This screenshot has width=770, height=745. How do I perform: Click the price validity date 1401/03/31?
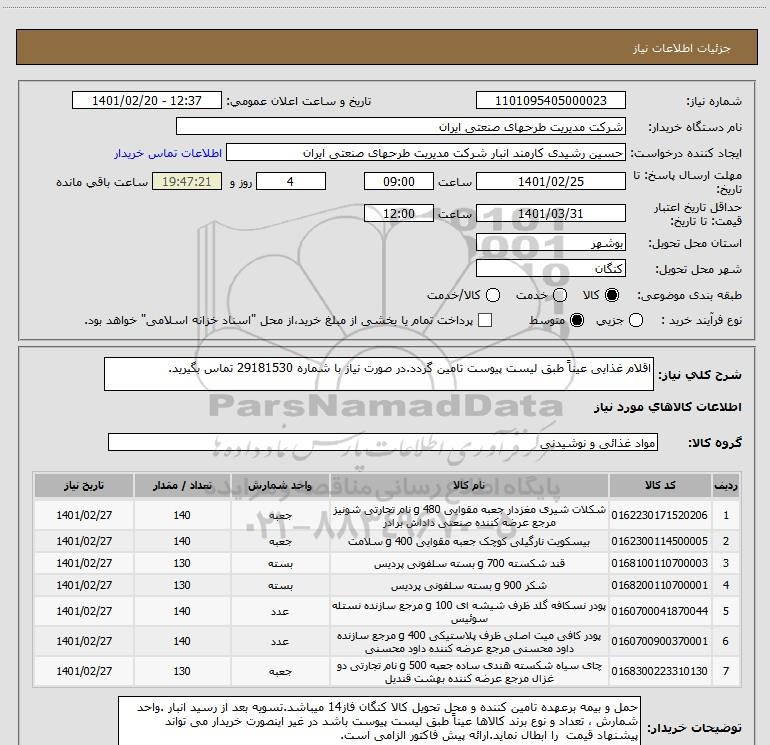click(x=550, y=214)
